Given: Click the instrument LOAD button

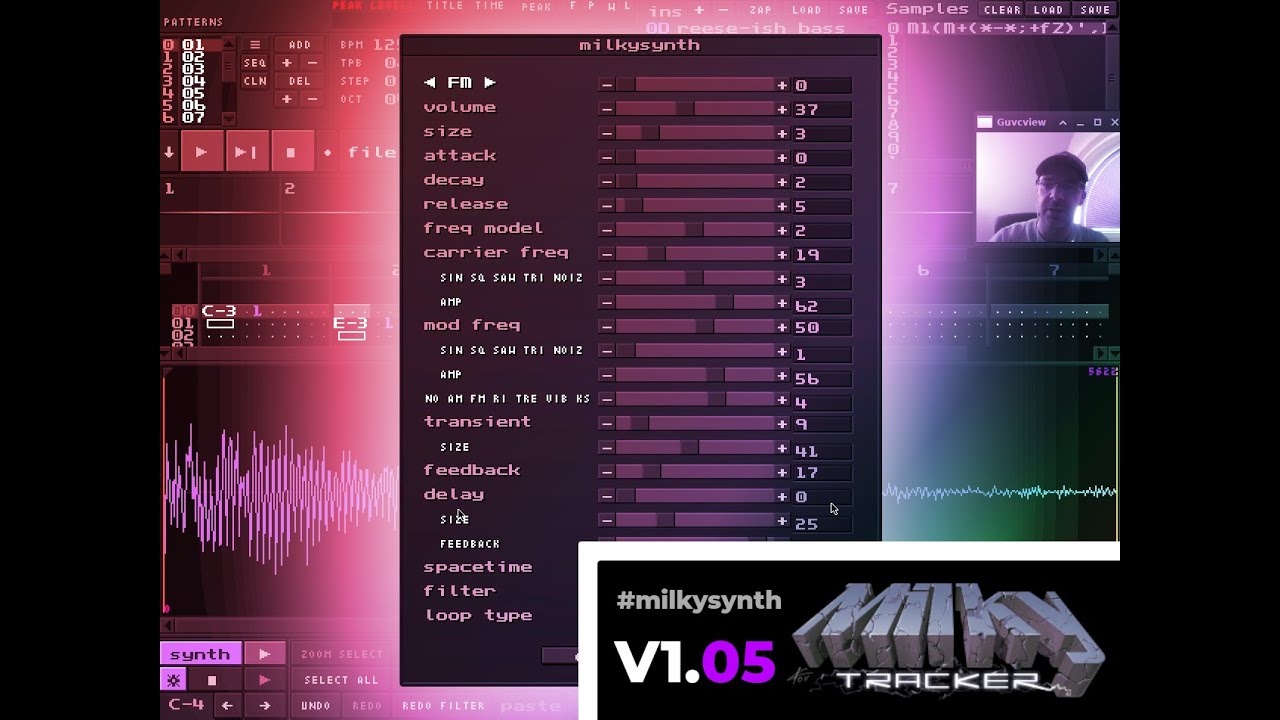Looking at the screenshot, I should click(x=807, y=10).
